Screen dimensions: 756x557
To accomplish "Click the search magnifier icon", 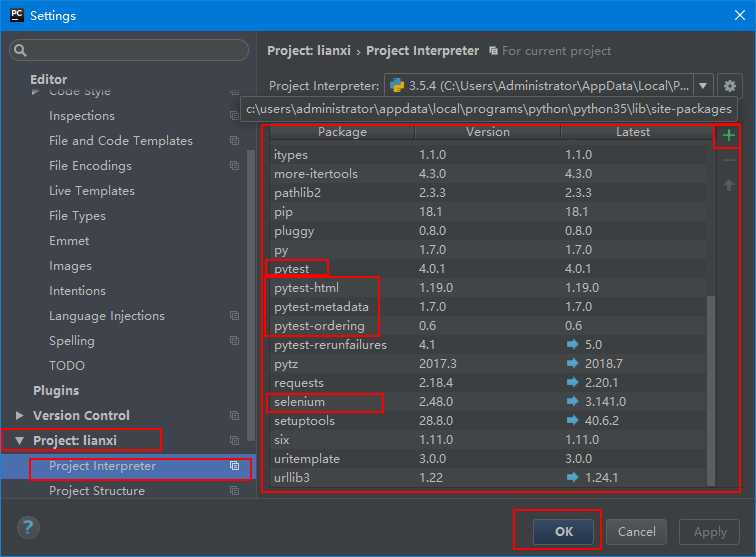I will (20, 50).
